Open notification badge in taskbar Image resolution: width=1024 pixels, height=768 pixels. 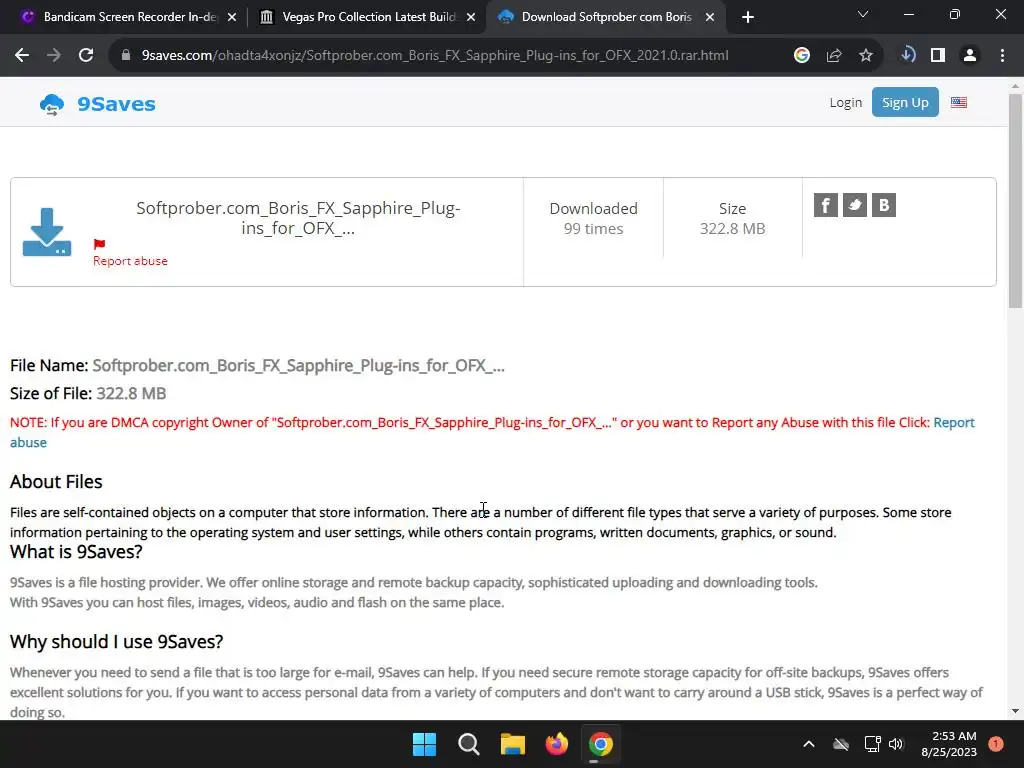click(996, 744)
